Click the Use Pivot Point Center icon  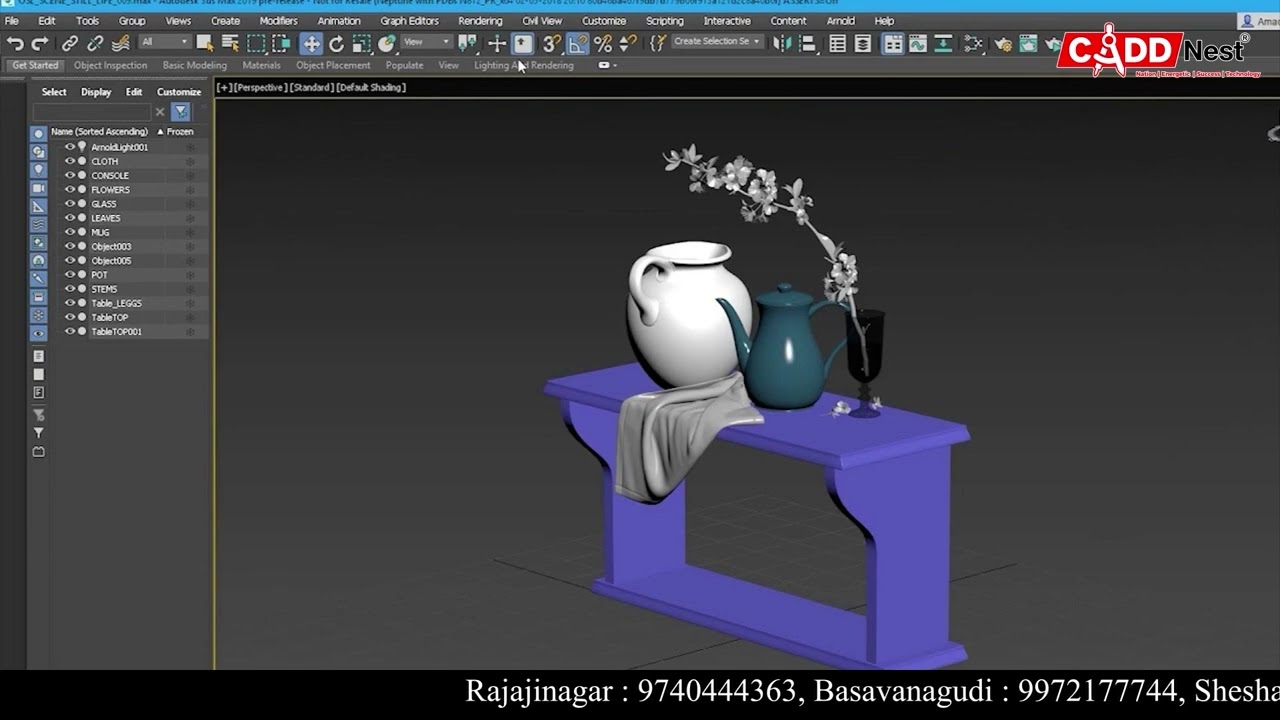tap(466, 43)
